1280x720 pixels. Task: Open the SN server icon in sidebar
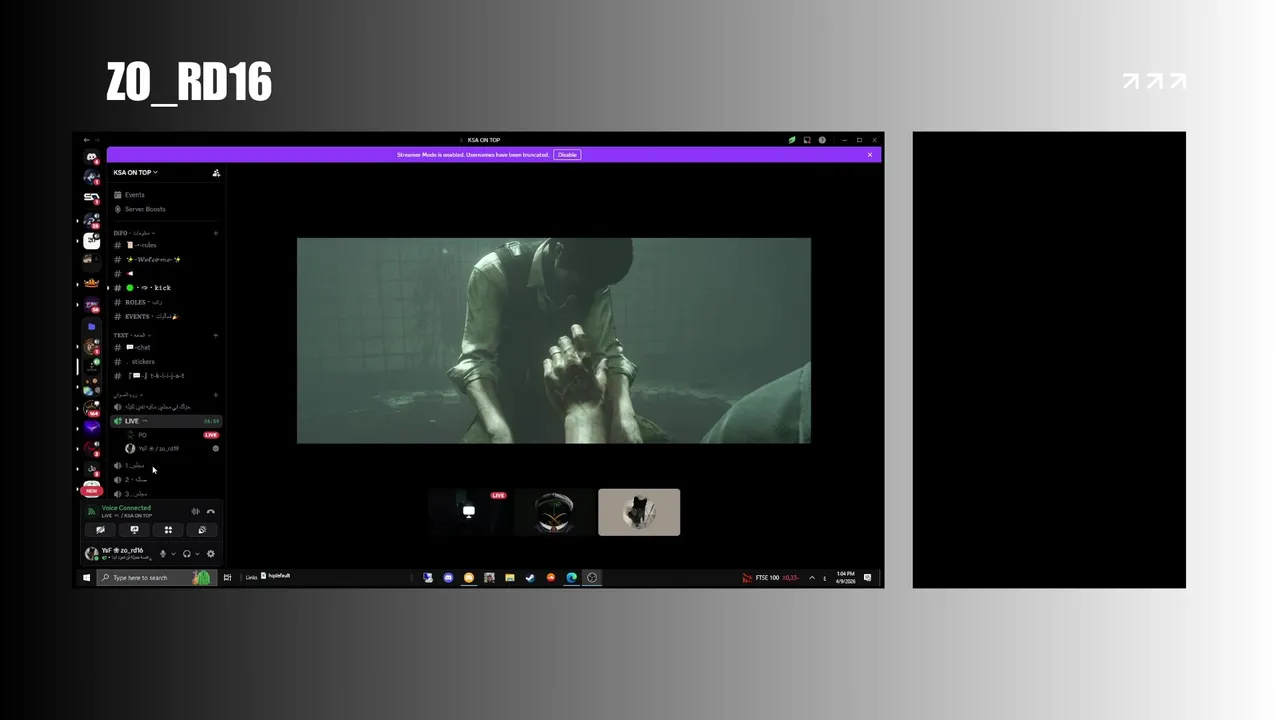tap(92, 197)
